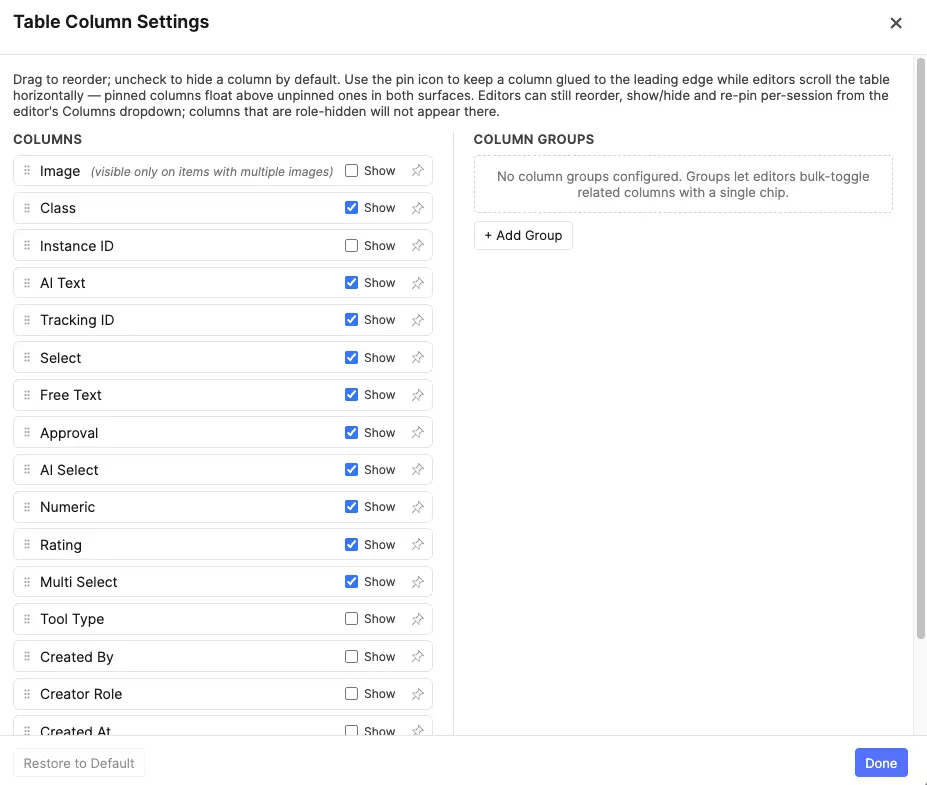Grab the AI Select row drag handle
Image resolution: width=927 pixels, height=785 pixels.
(27, 470)
